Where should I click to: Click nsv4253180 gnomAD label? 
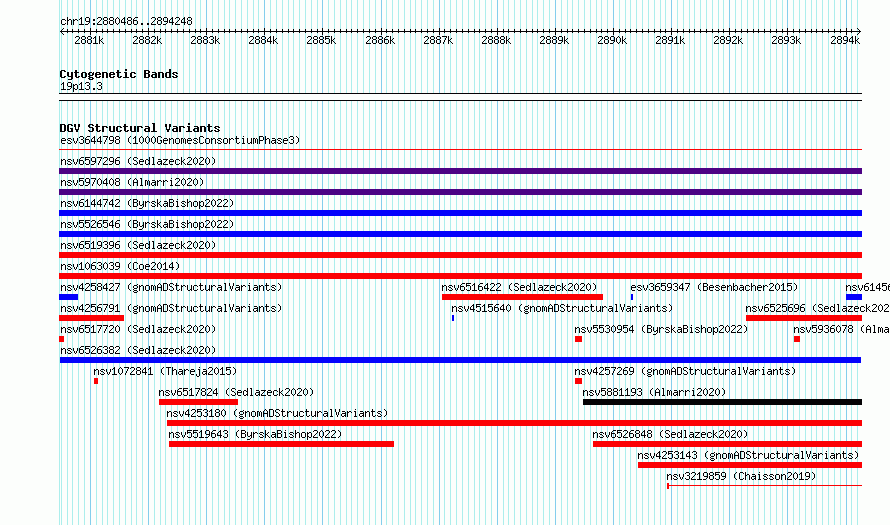tap(277, 413)
